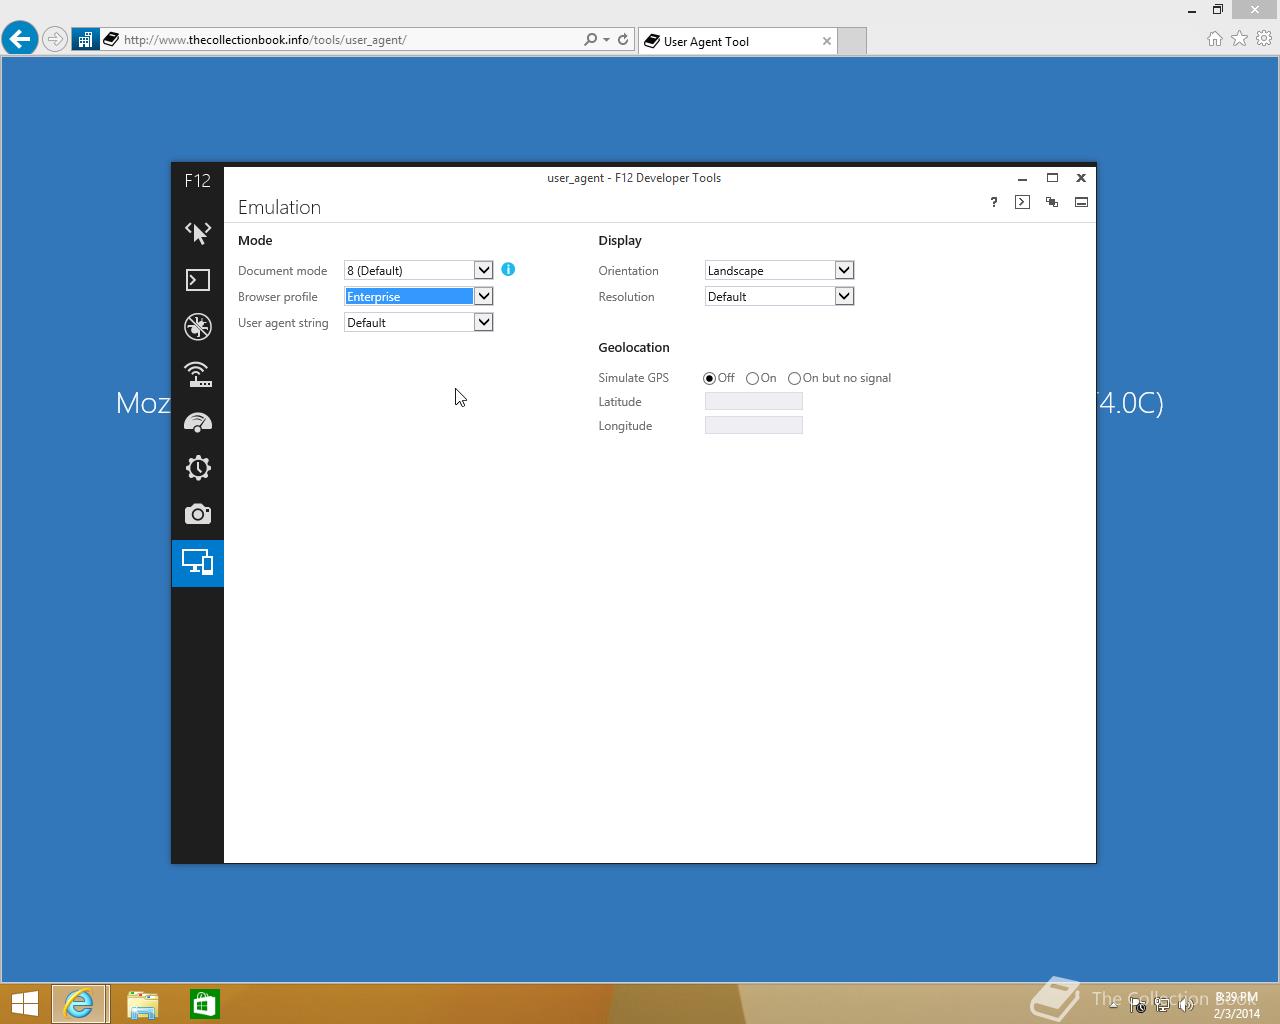This screenshot has height=1024, width=1280.
Task: Open the UI Responsiveness tool
Action: point(198,422)
